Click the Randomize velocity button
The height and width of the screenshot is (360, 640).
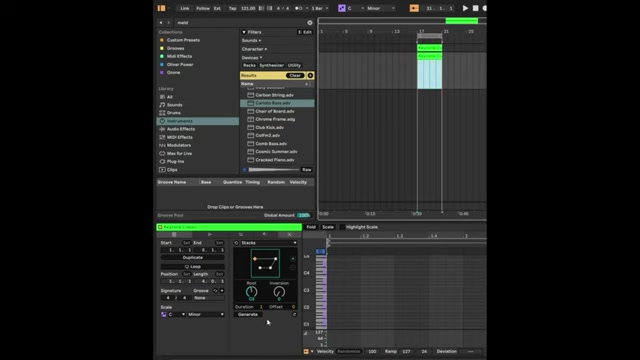click(349, 351)
